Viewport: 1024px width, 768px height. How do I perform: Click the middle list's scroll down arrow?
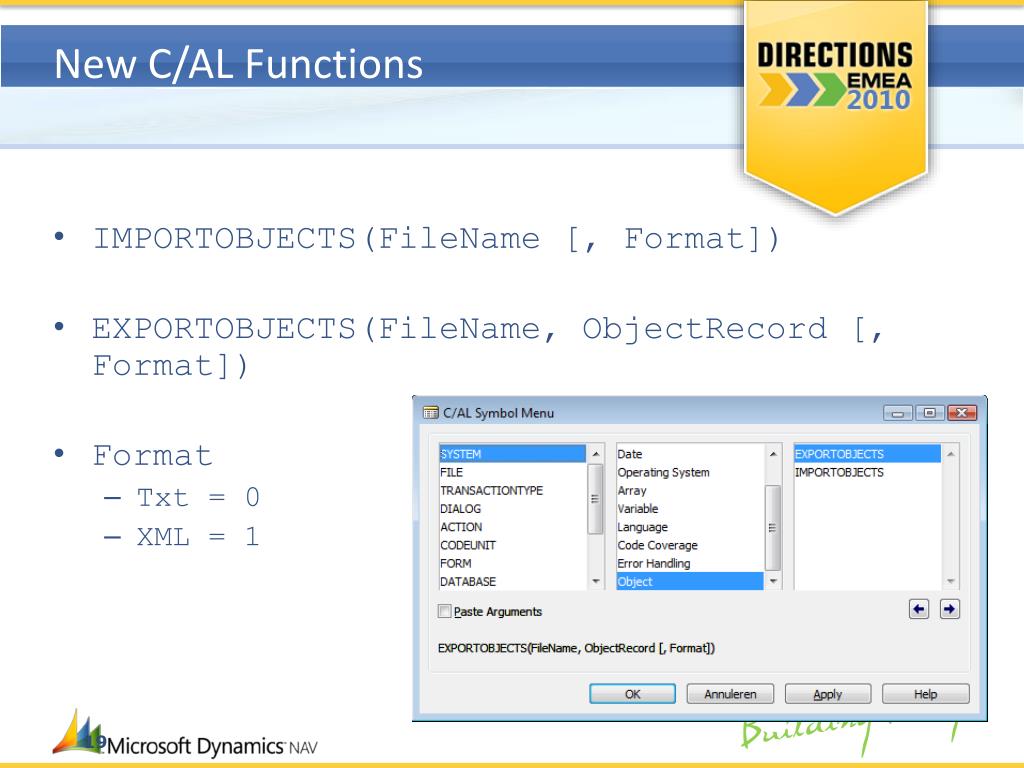click(773, 581)
